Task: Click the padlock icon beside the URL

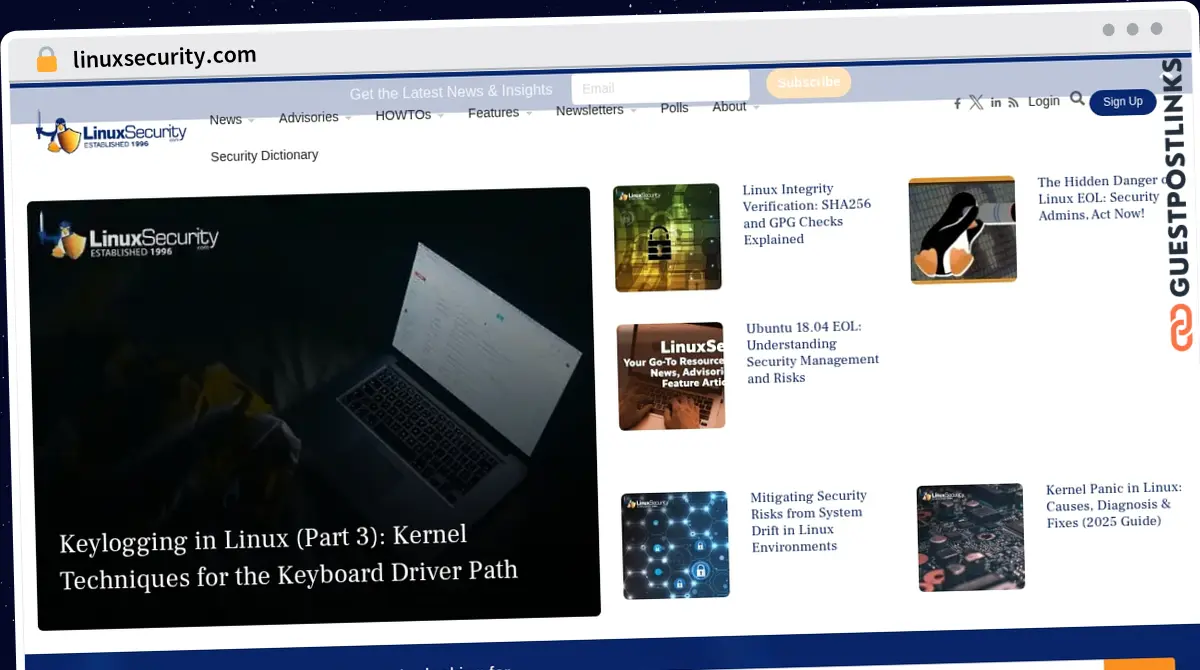Action: click(47, 59)
